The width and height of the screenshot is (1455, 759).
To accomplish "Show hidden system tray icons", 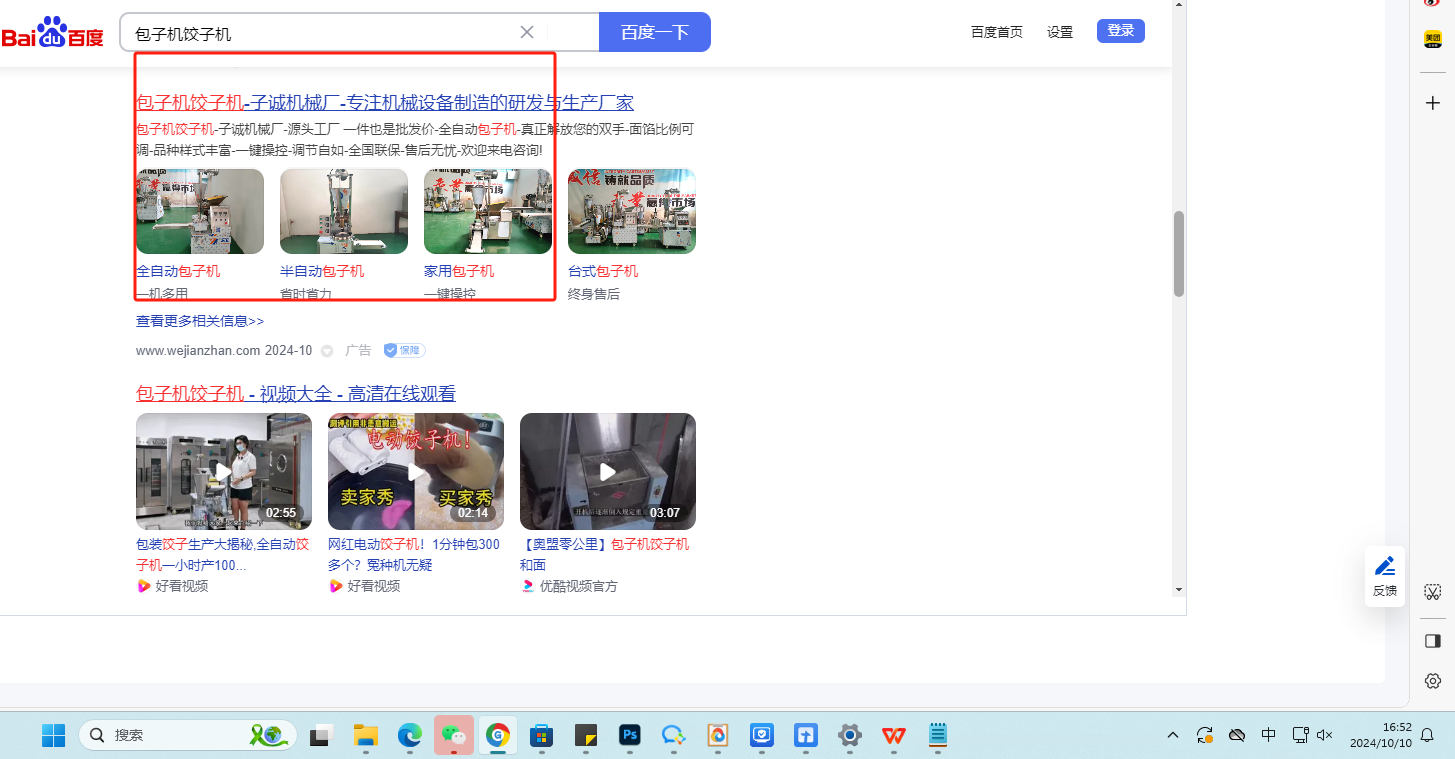I will pos(1173,735).
